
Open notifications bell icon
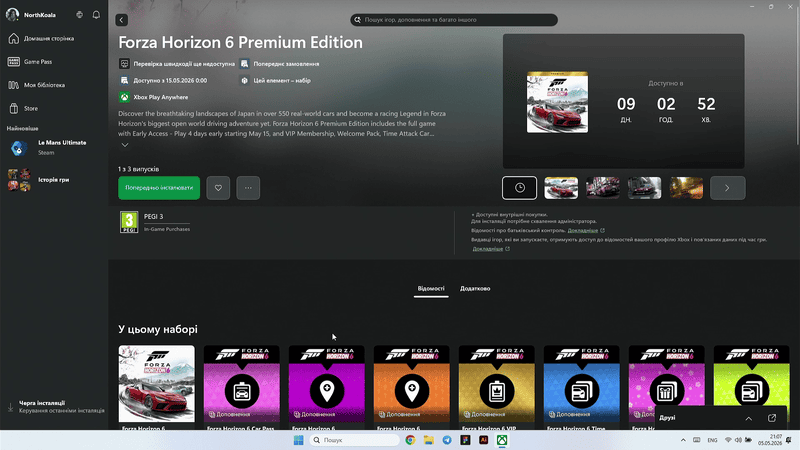[x=96, y=15]
